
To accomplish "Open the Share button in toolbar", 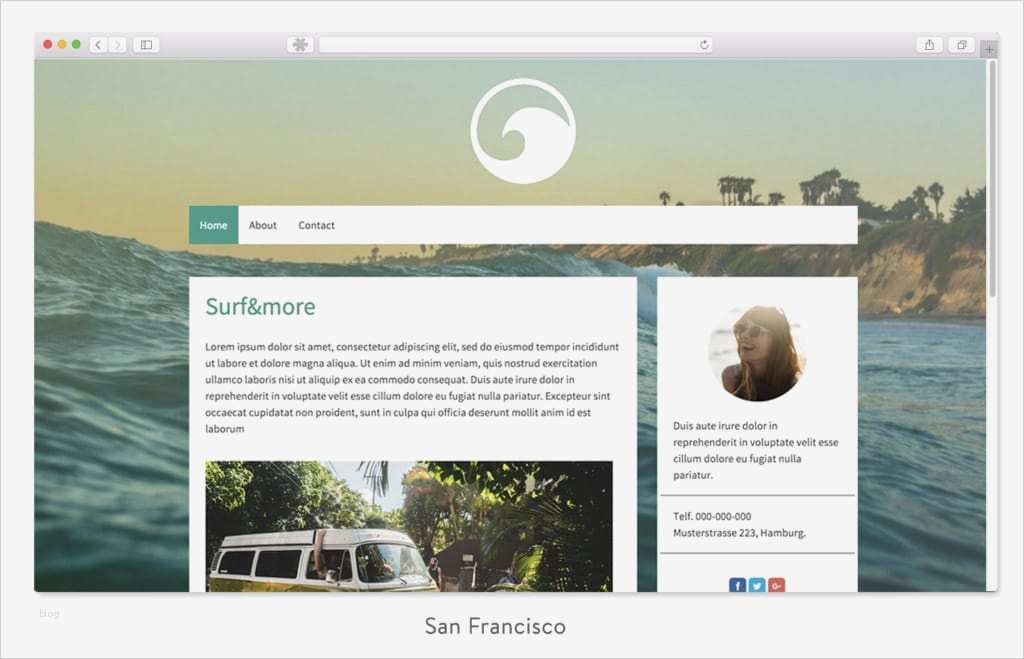I will coord(929,45).
